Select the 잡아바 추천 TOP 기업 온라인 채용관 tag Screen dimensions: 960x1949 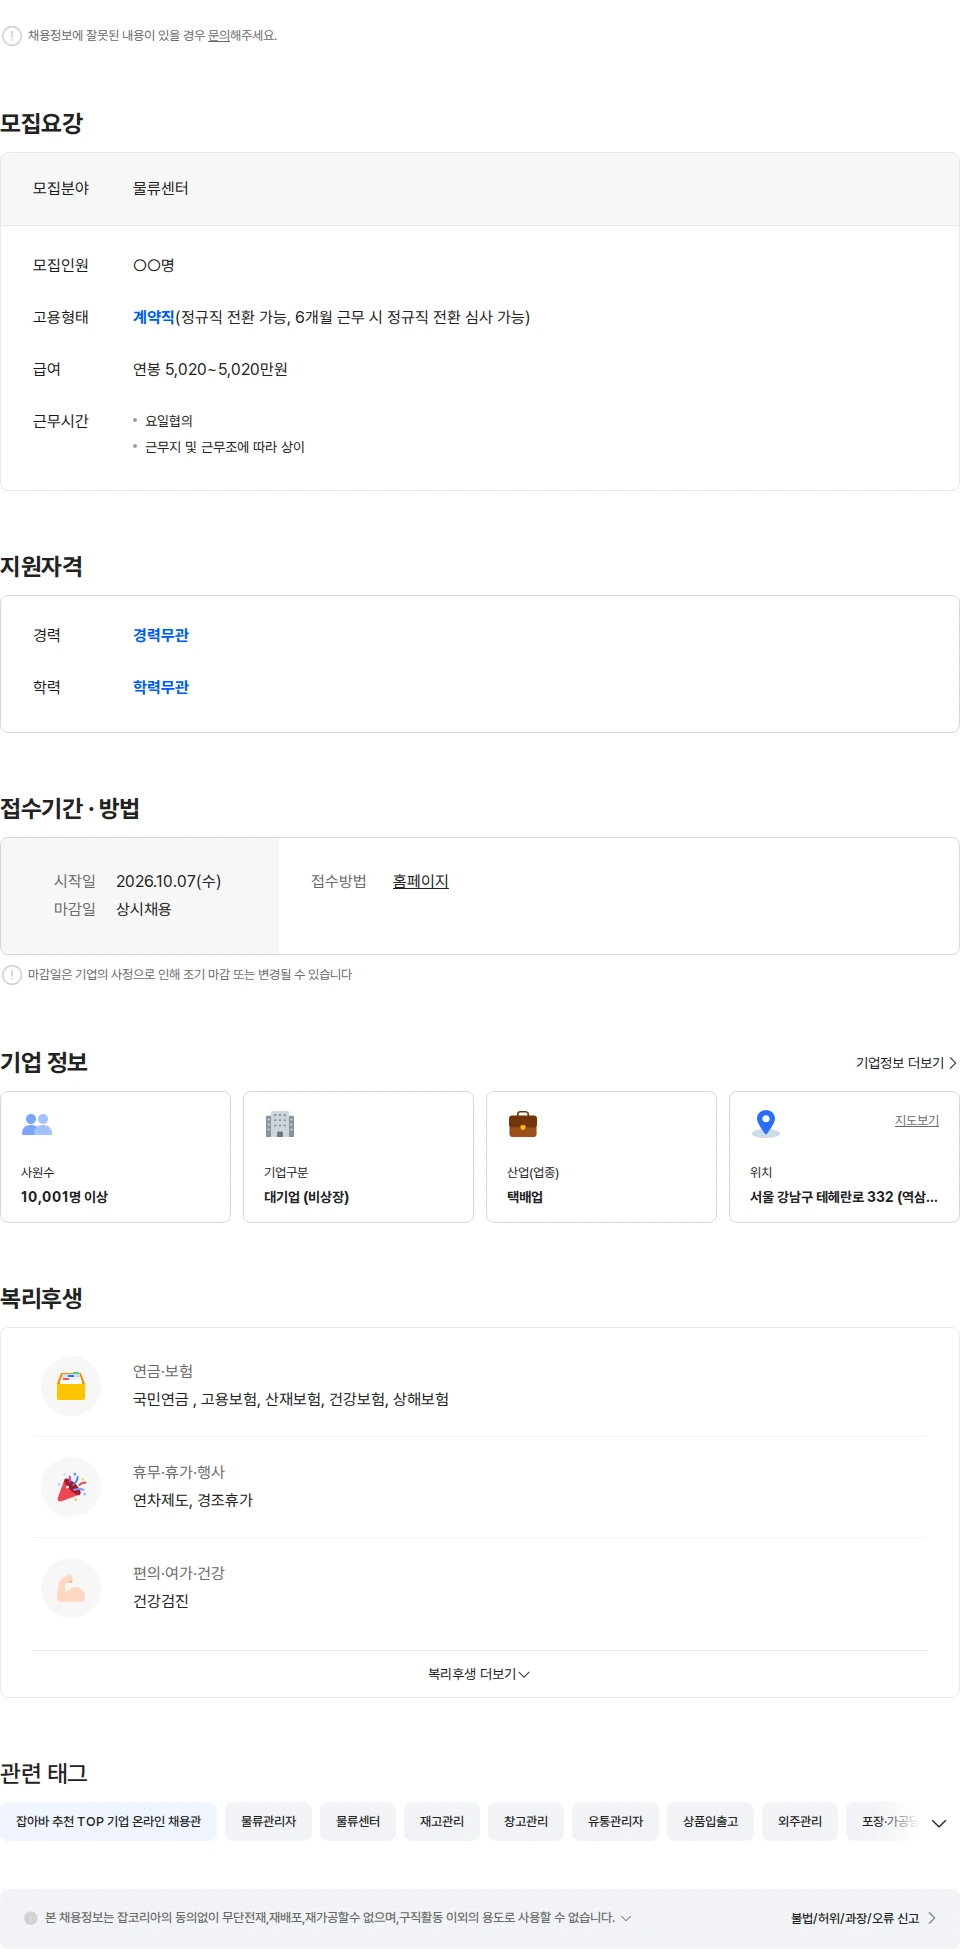(x=108, y=1822)
